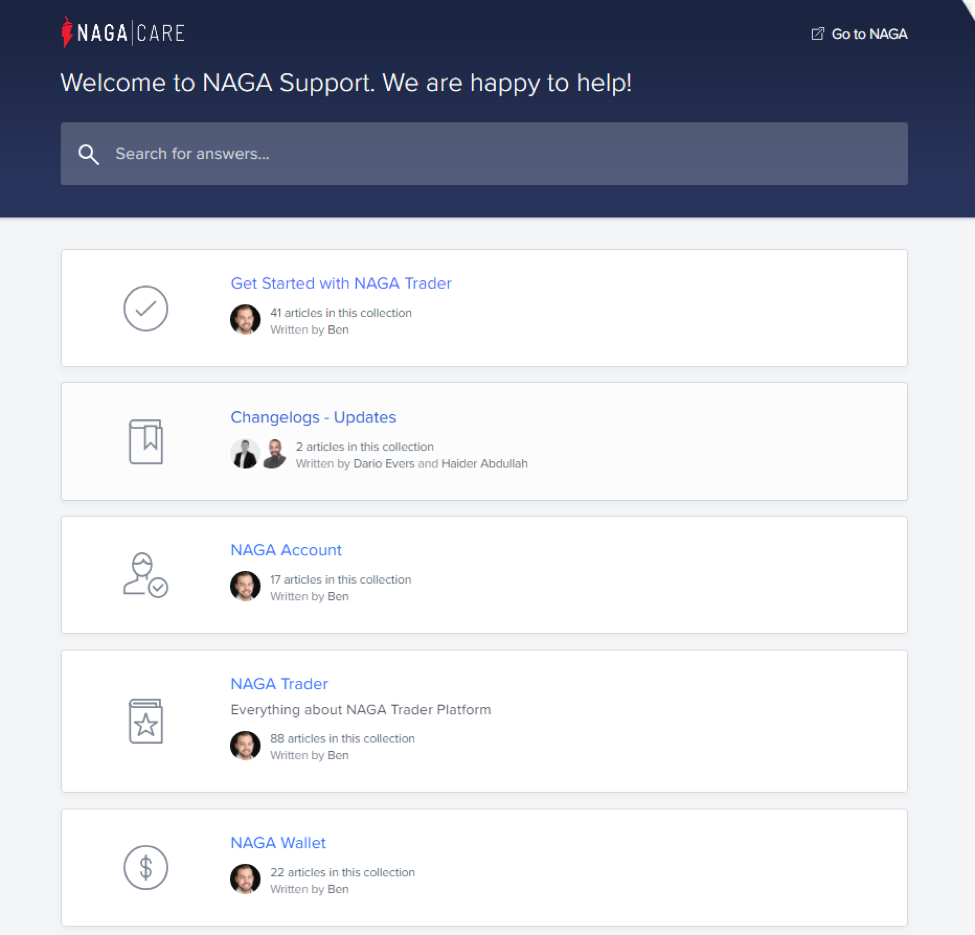This screenshot has height=935, width=975.
Task: Click Ben's avatar in Get Started card
Action: [245, 320]
